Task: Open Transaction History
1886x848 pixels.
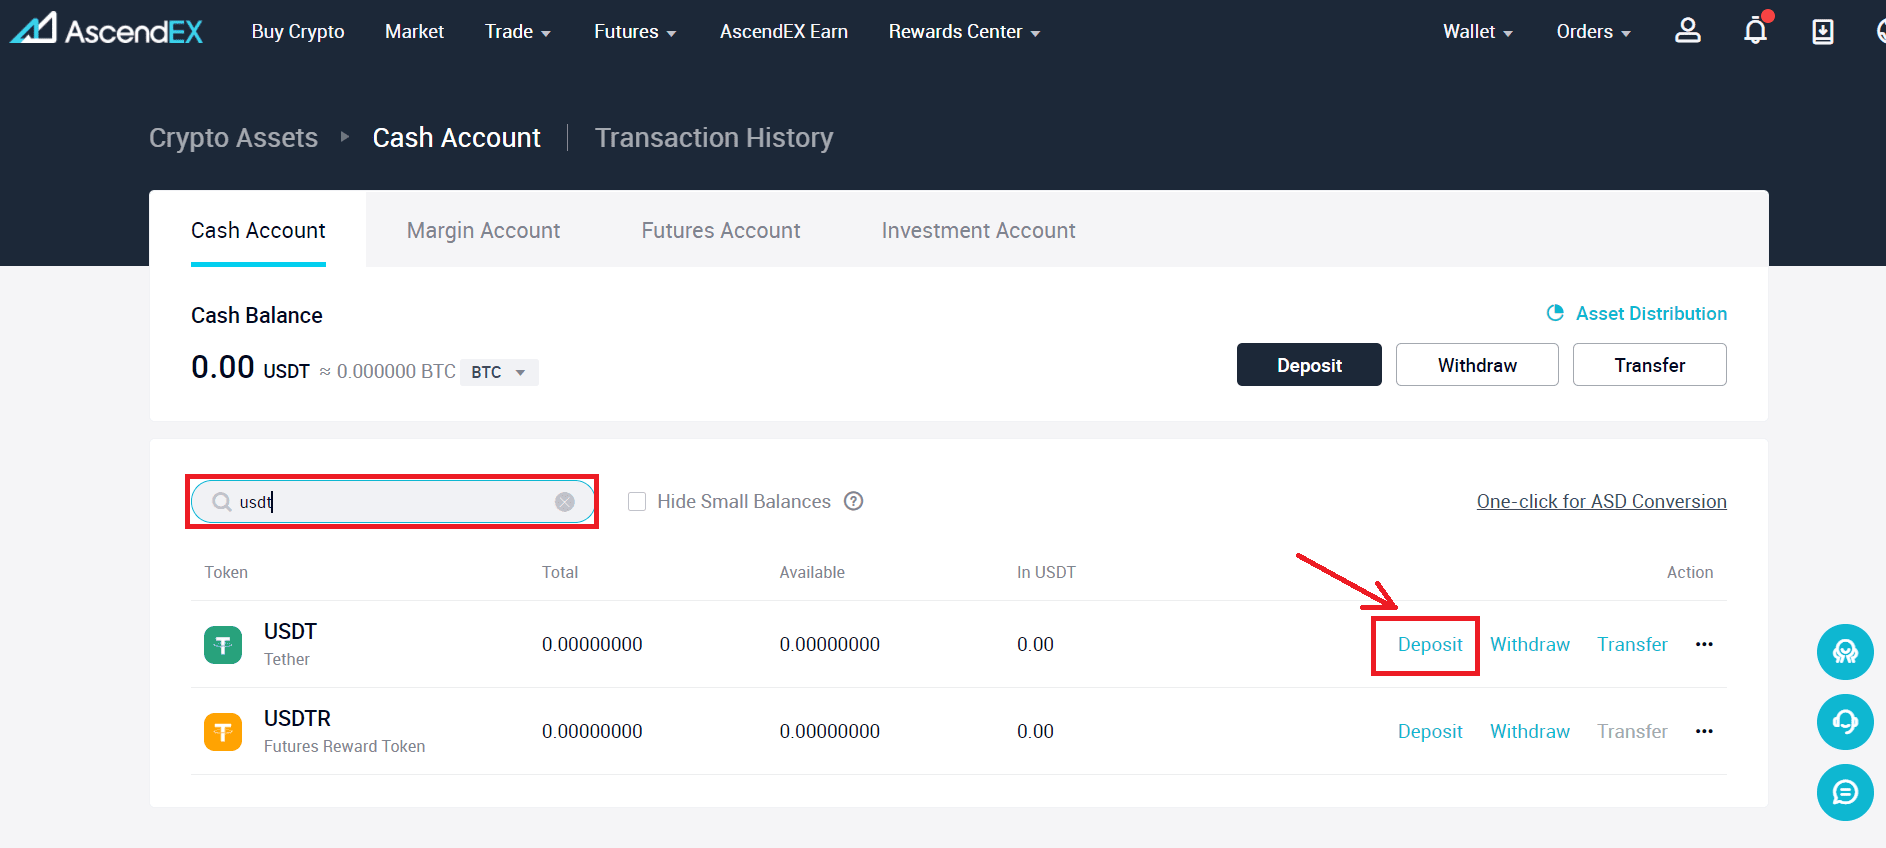Action: click(x=714, y=138)
